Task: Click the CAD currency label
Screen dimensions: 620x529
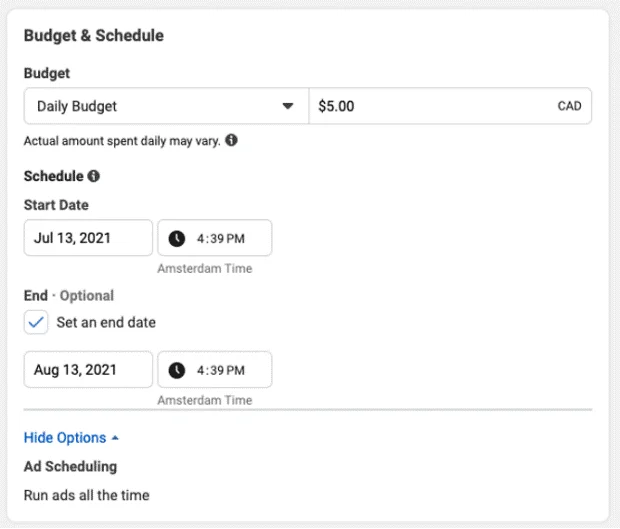Action: tap(569, 106)
